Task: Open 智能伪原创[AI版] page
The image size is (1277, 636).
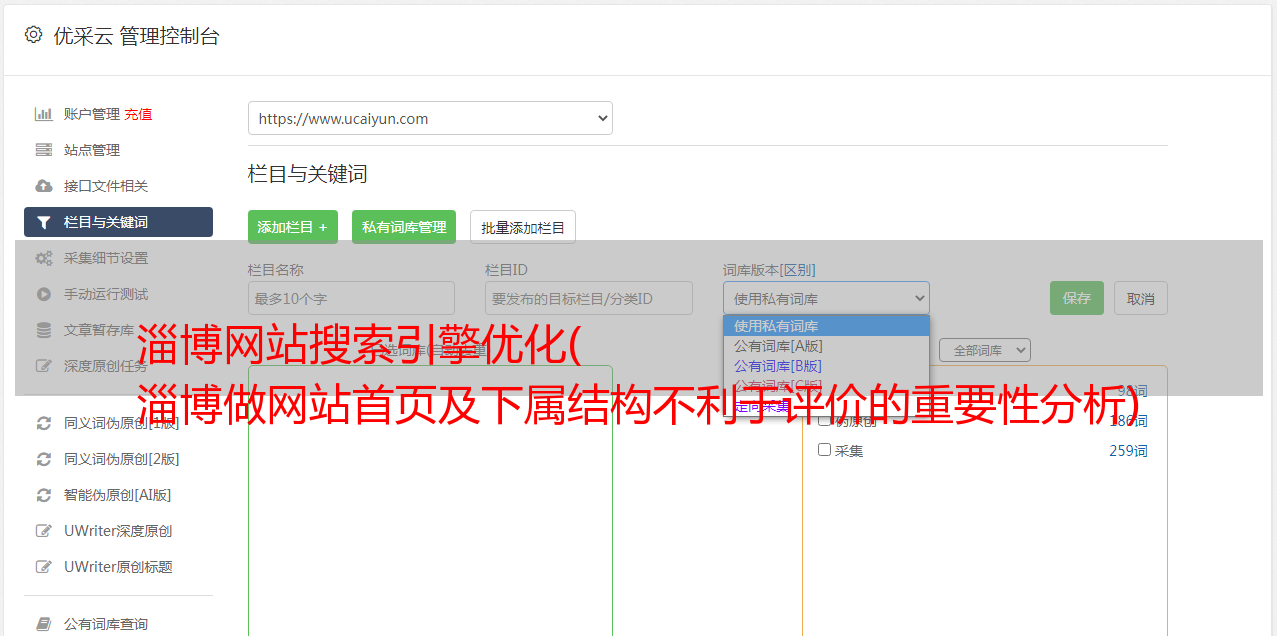Action: click(x=118, y=495)
